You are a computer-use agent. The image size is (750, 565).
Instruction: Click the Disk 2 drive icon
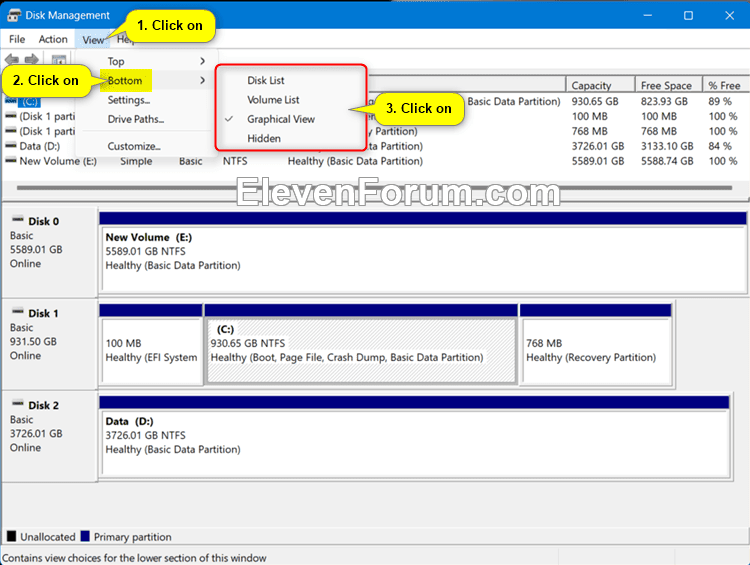[18, 403]
